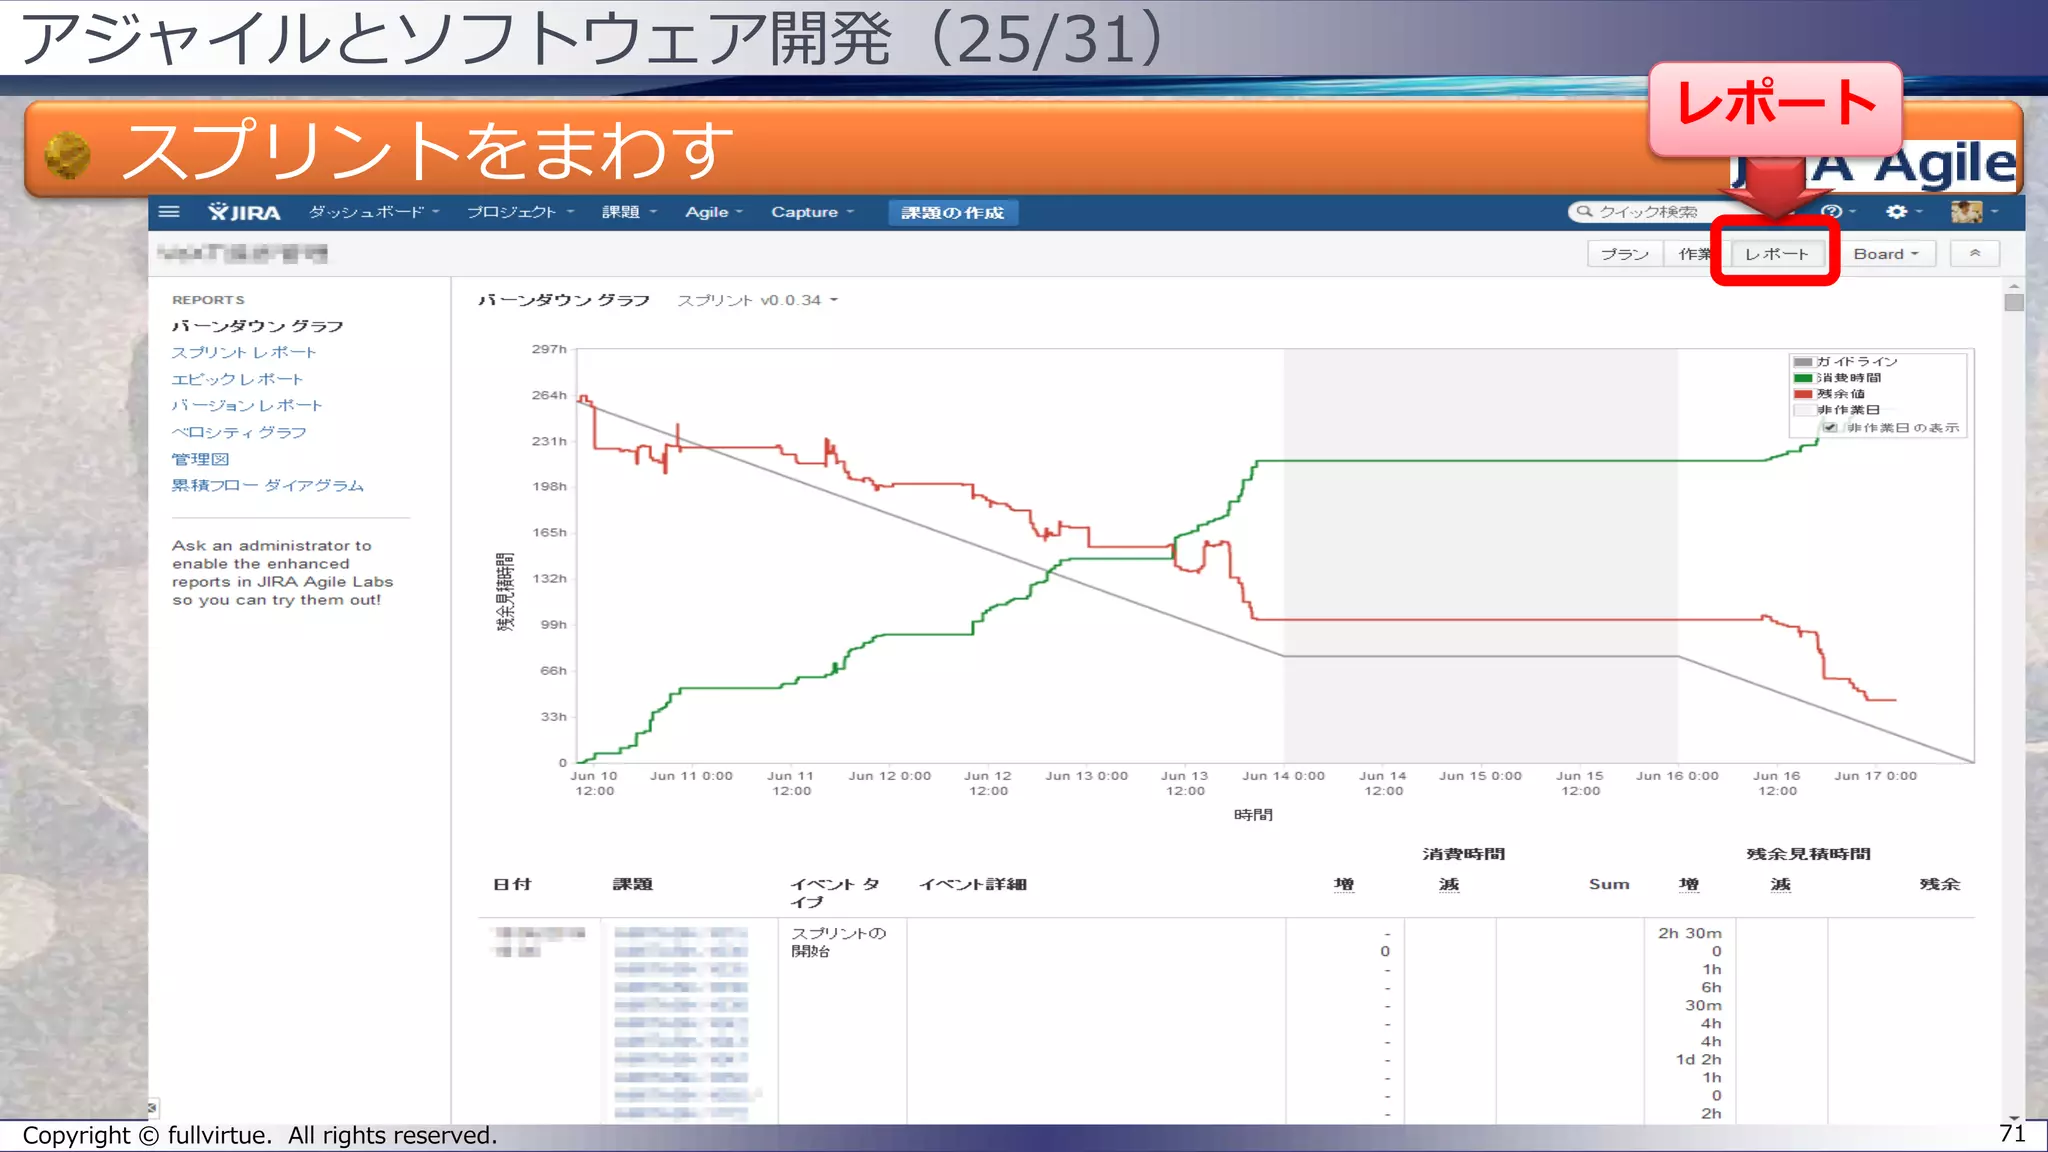Select バーンダウン グラフ in reports sidebar

click(257, 326)
